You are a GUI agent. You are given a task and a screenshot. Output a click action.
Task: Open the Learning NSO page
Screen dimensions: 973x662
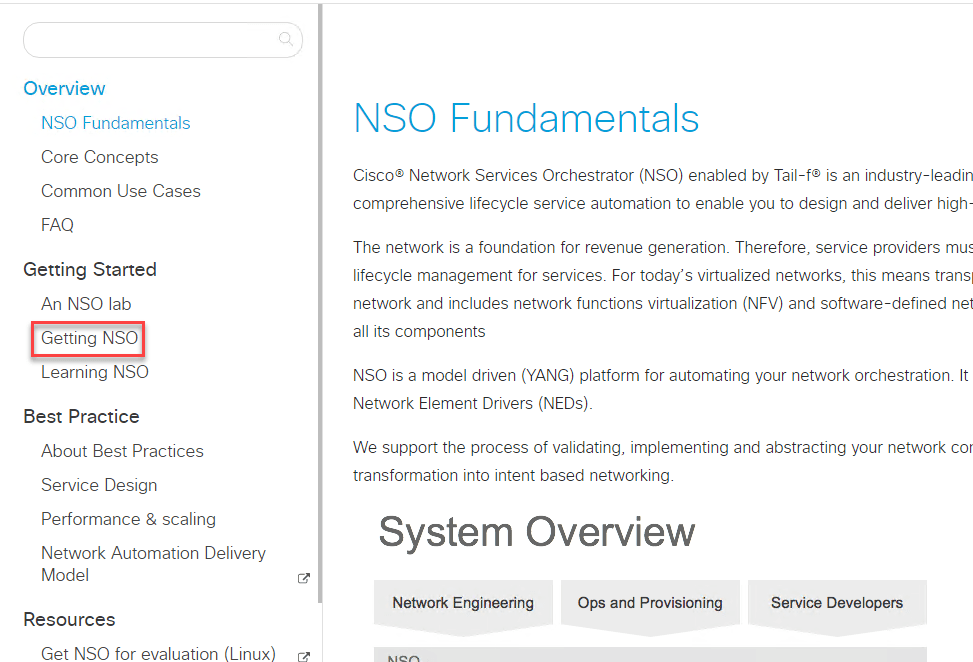pos(94,372)
